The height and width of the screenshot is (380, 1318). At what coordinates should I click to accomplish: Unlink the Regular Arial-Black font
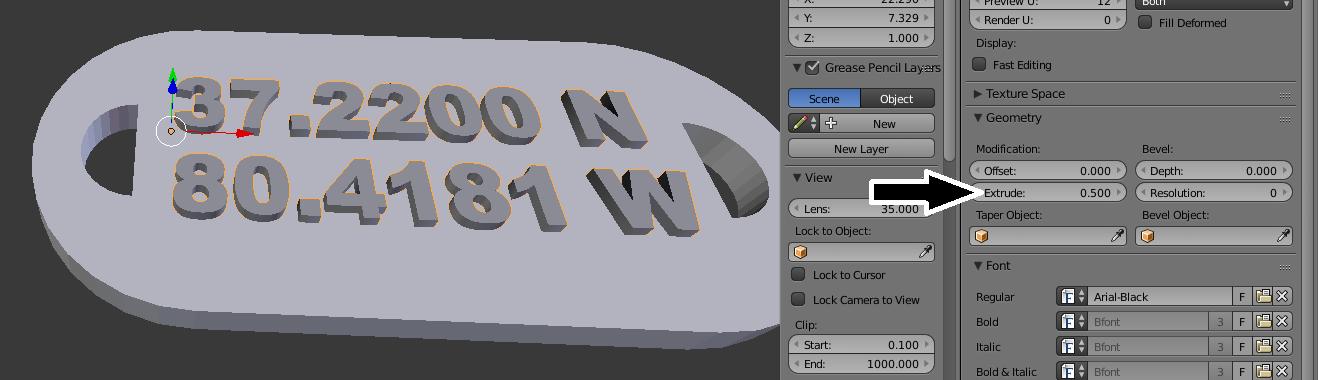[x=1282, y=297]
